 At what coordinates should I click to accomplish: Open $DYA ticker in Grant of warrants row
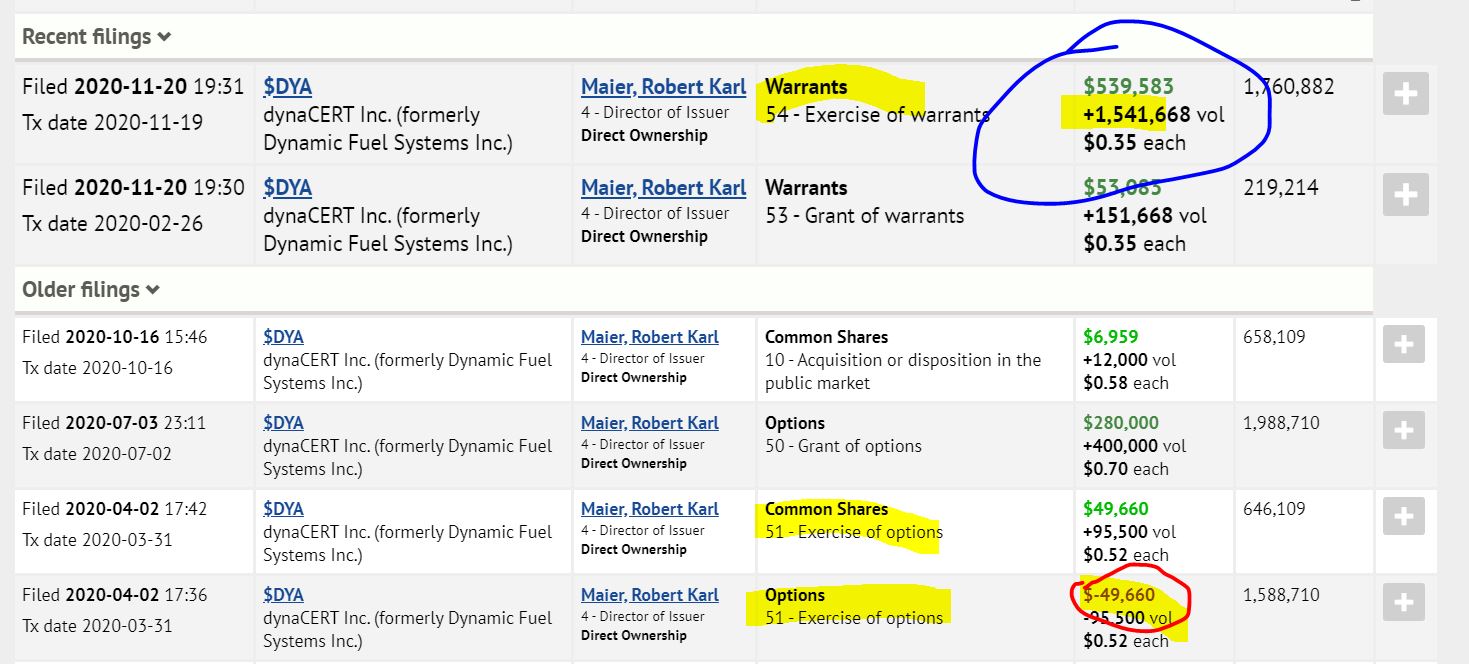[288, 188]
